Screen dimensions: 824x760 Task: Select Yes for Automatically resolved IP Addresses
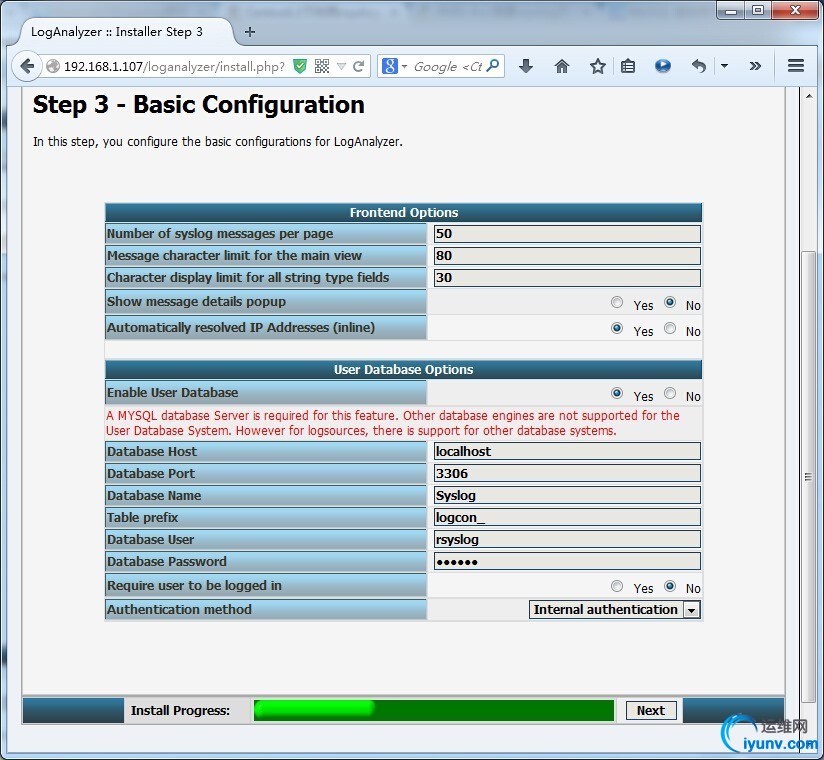tap(617, 328)
